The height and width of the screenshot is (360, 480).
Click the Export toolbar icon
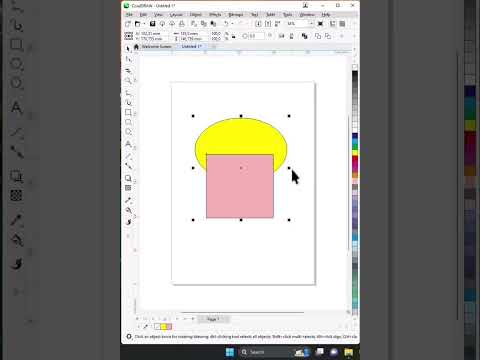[268, 24]
